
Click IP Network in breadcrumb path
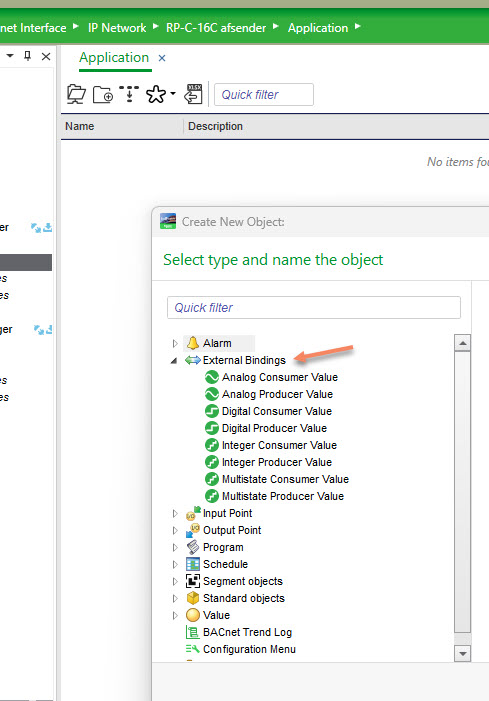point(117,28)
